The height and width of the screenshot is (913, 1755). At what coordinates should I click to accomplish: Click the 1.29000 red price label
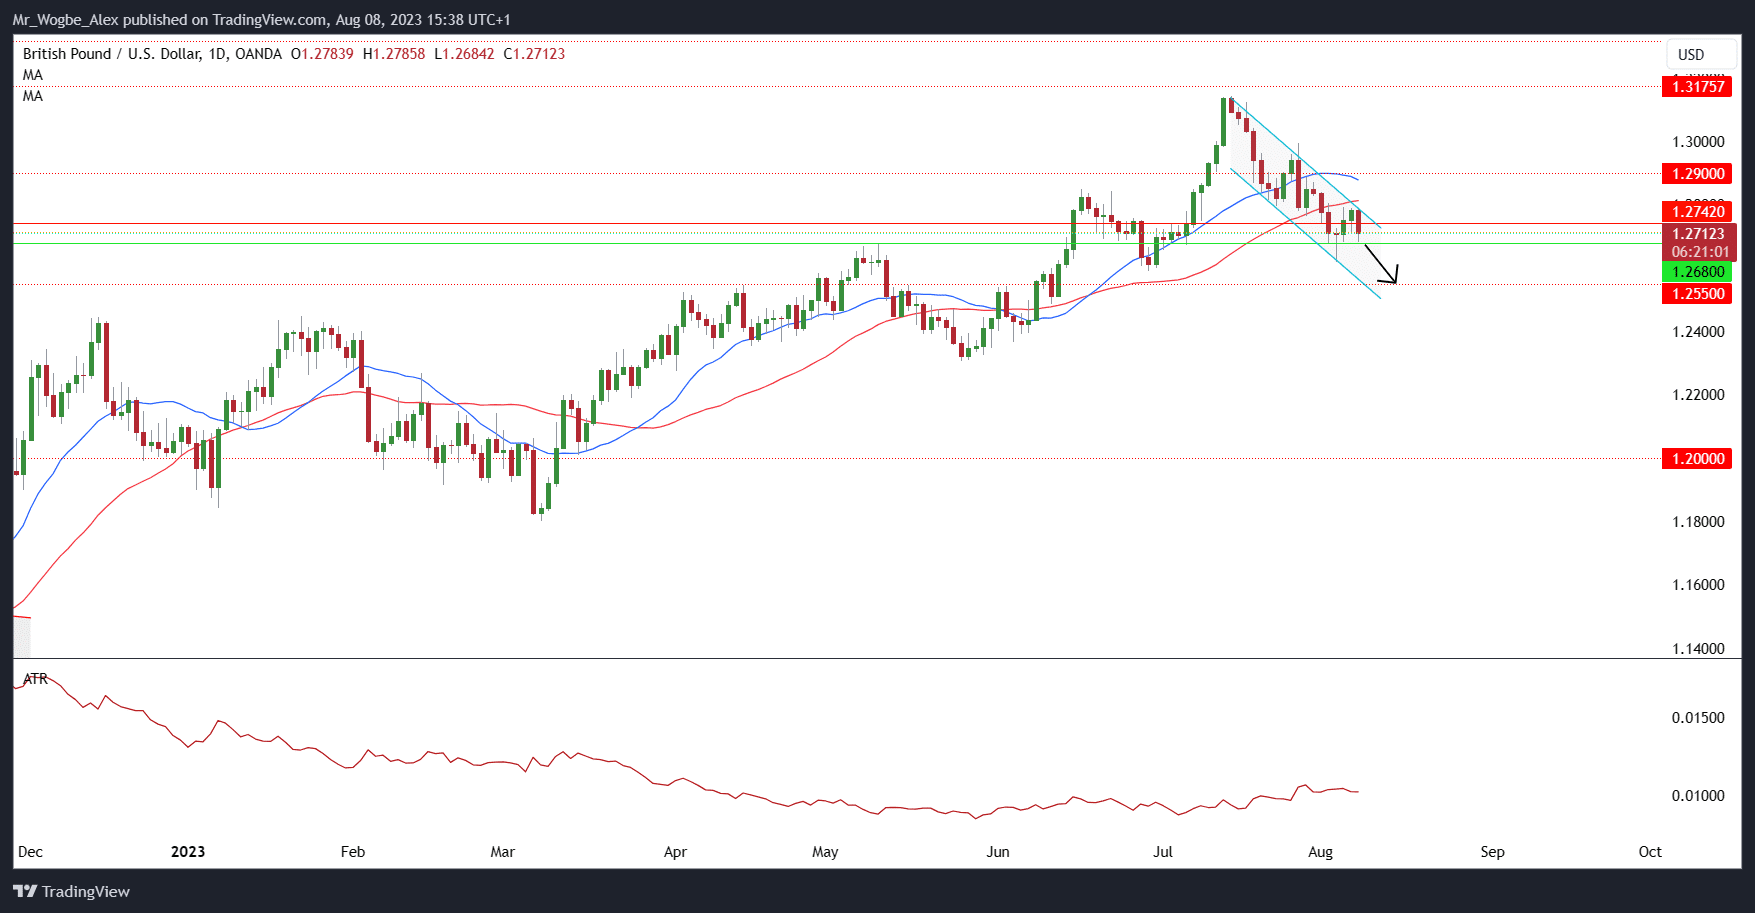1699,174
